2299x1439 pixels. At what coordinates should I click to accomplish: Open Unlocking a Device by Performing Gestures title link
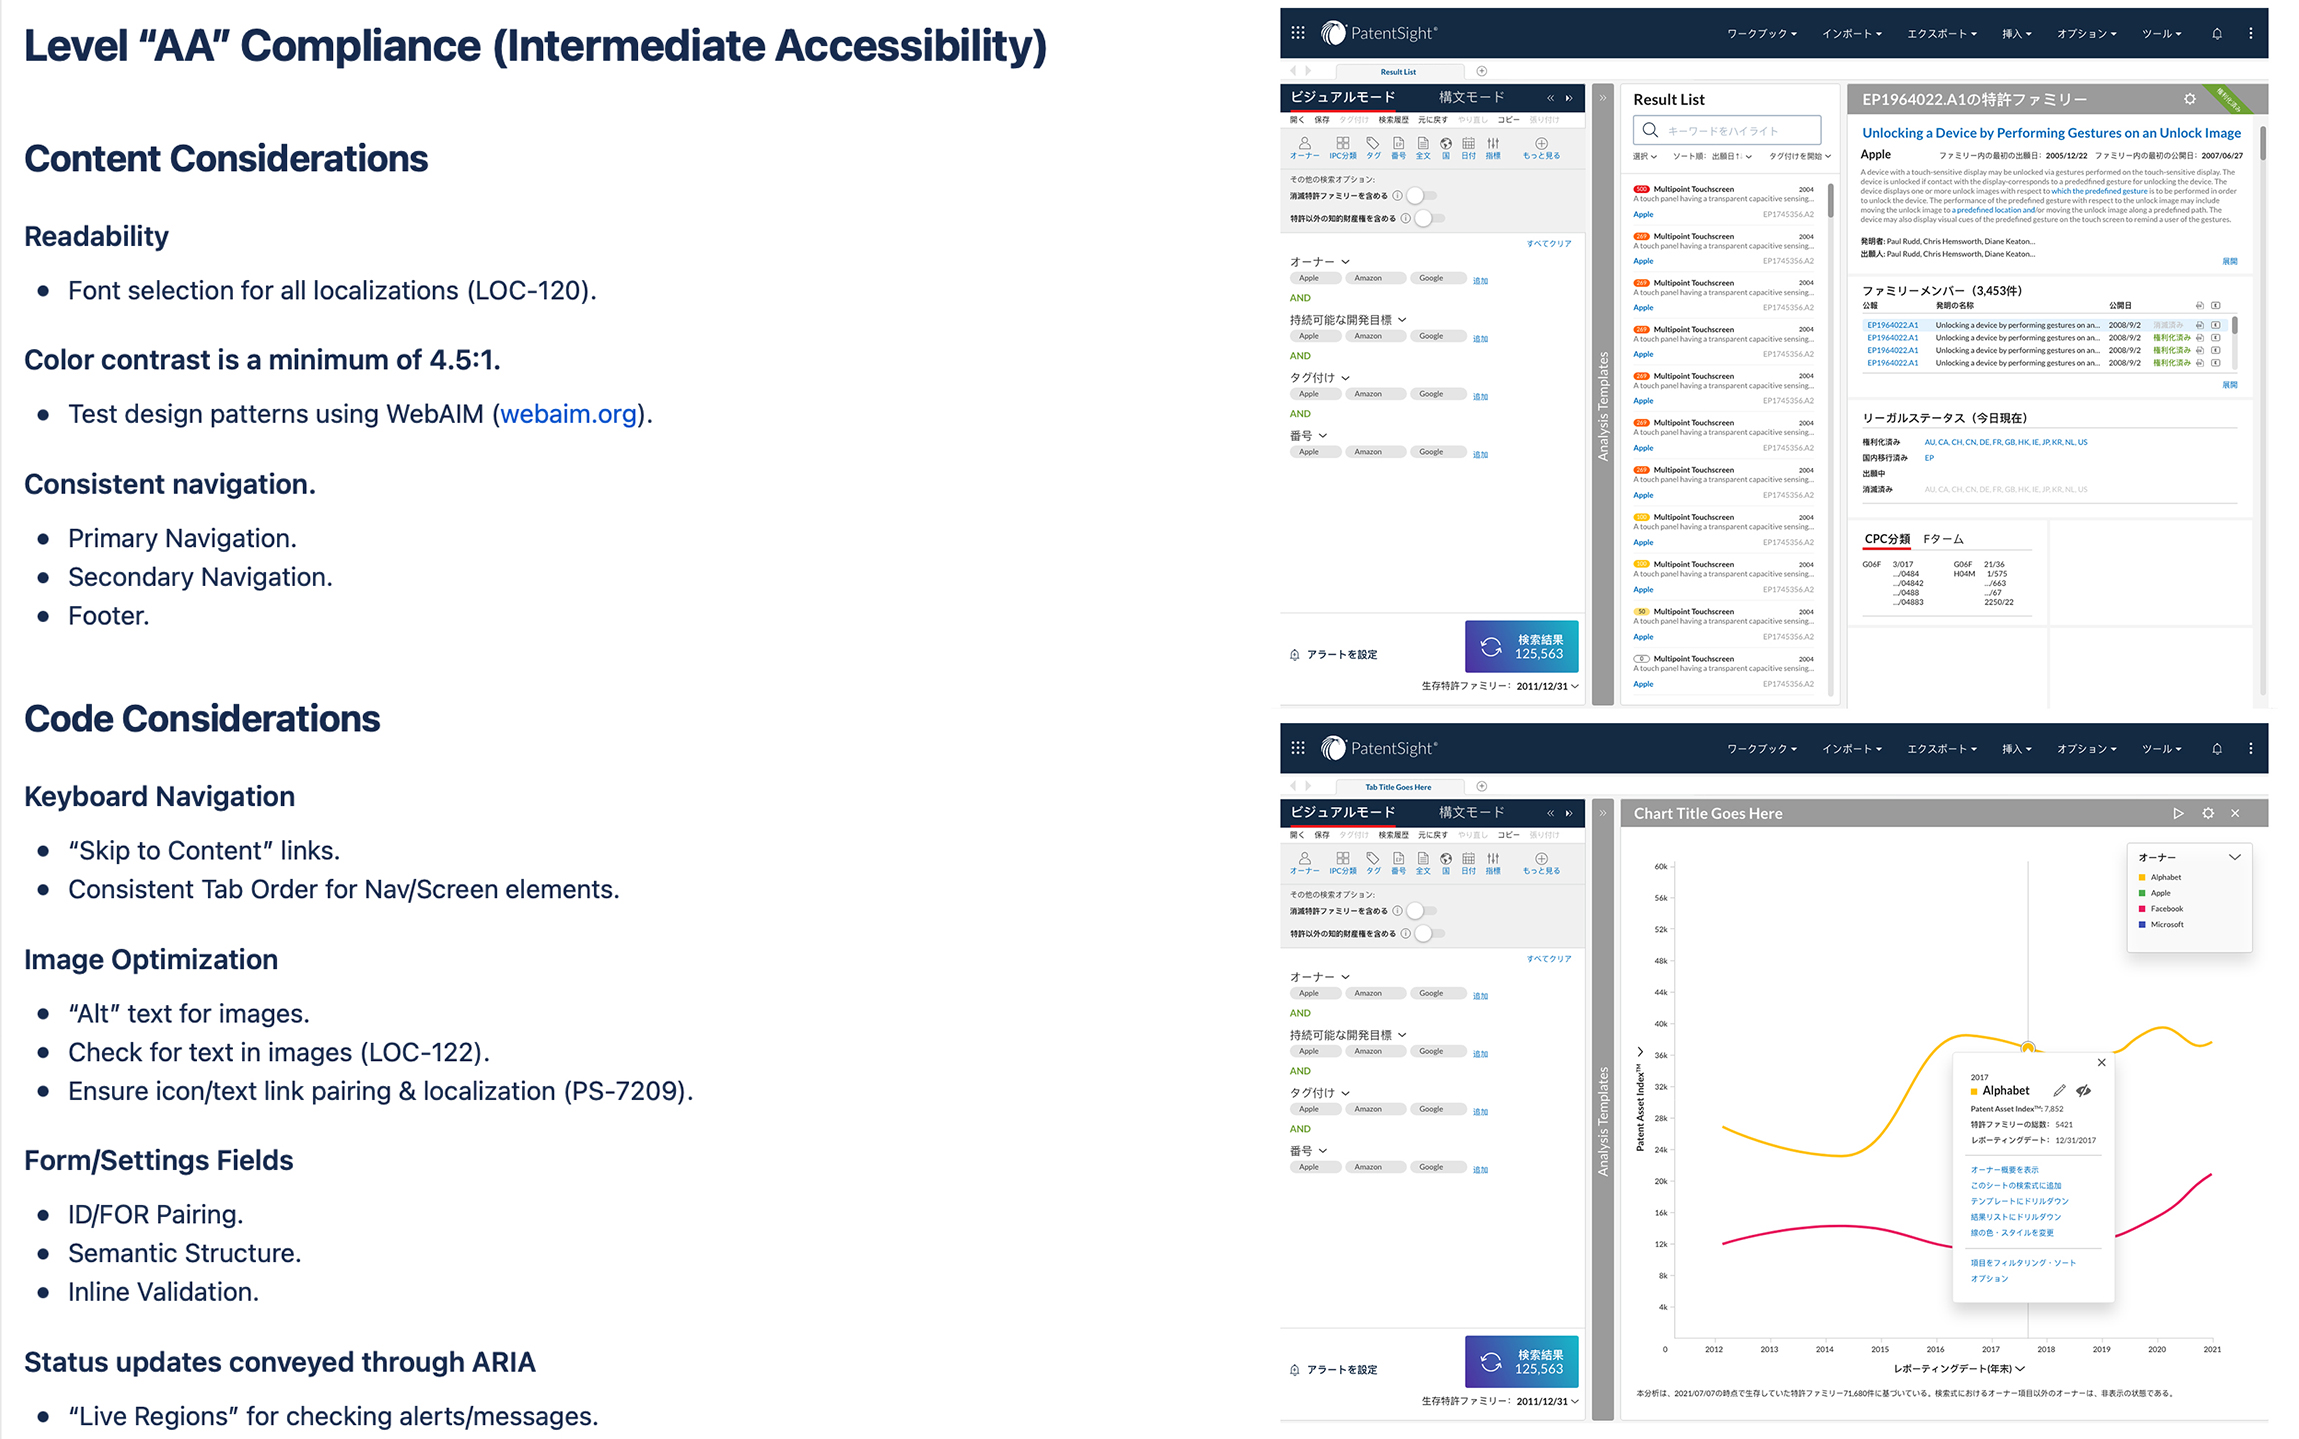click(x=2051, y=133)
